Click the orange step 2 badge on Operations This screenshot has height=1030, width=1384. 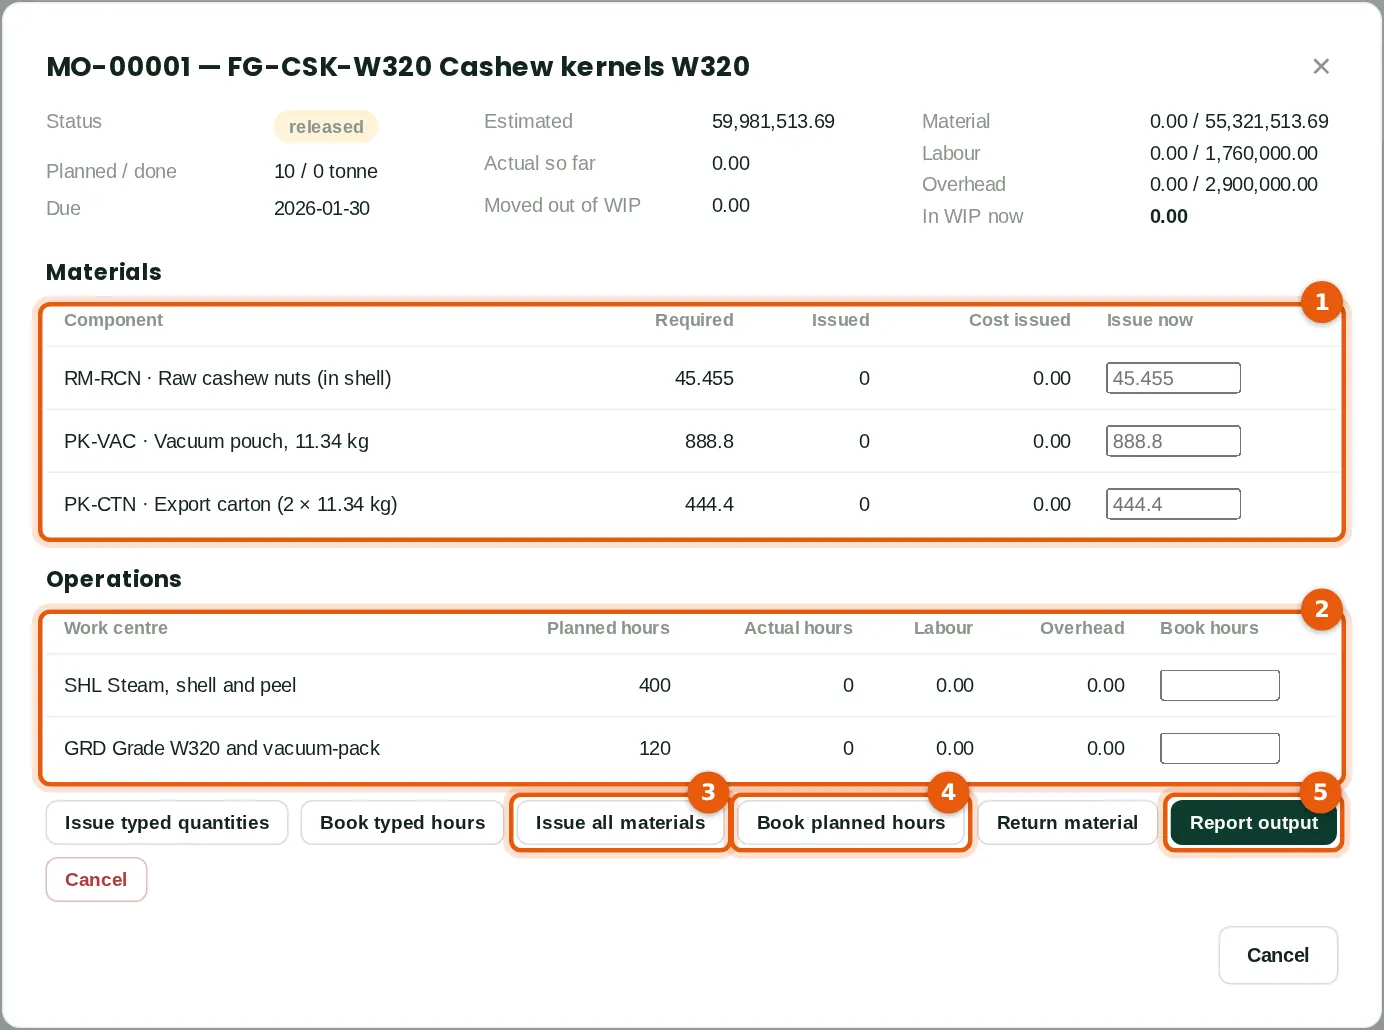(1321, 609)
